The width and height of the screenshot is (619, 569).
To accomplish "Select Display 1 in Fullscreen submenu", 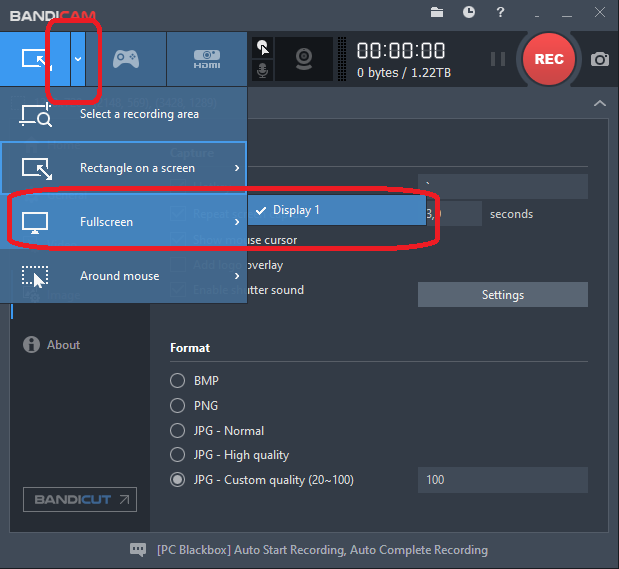I will 296,210.
